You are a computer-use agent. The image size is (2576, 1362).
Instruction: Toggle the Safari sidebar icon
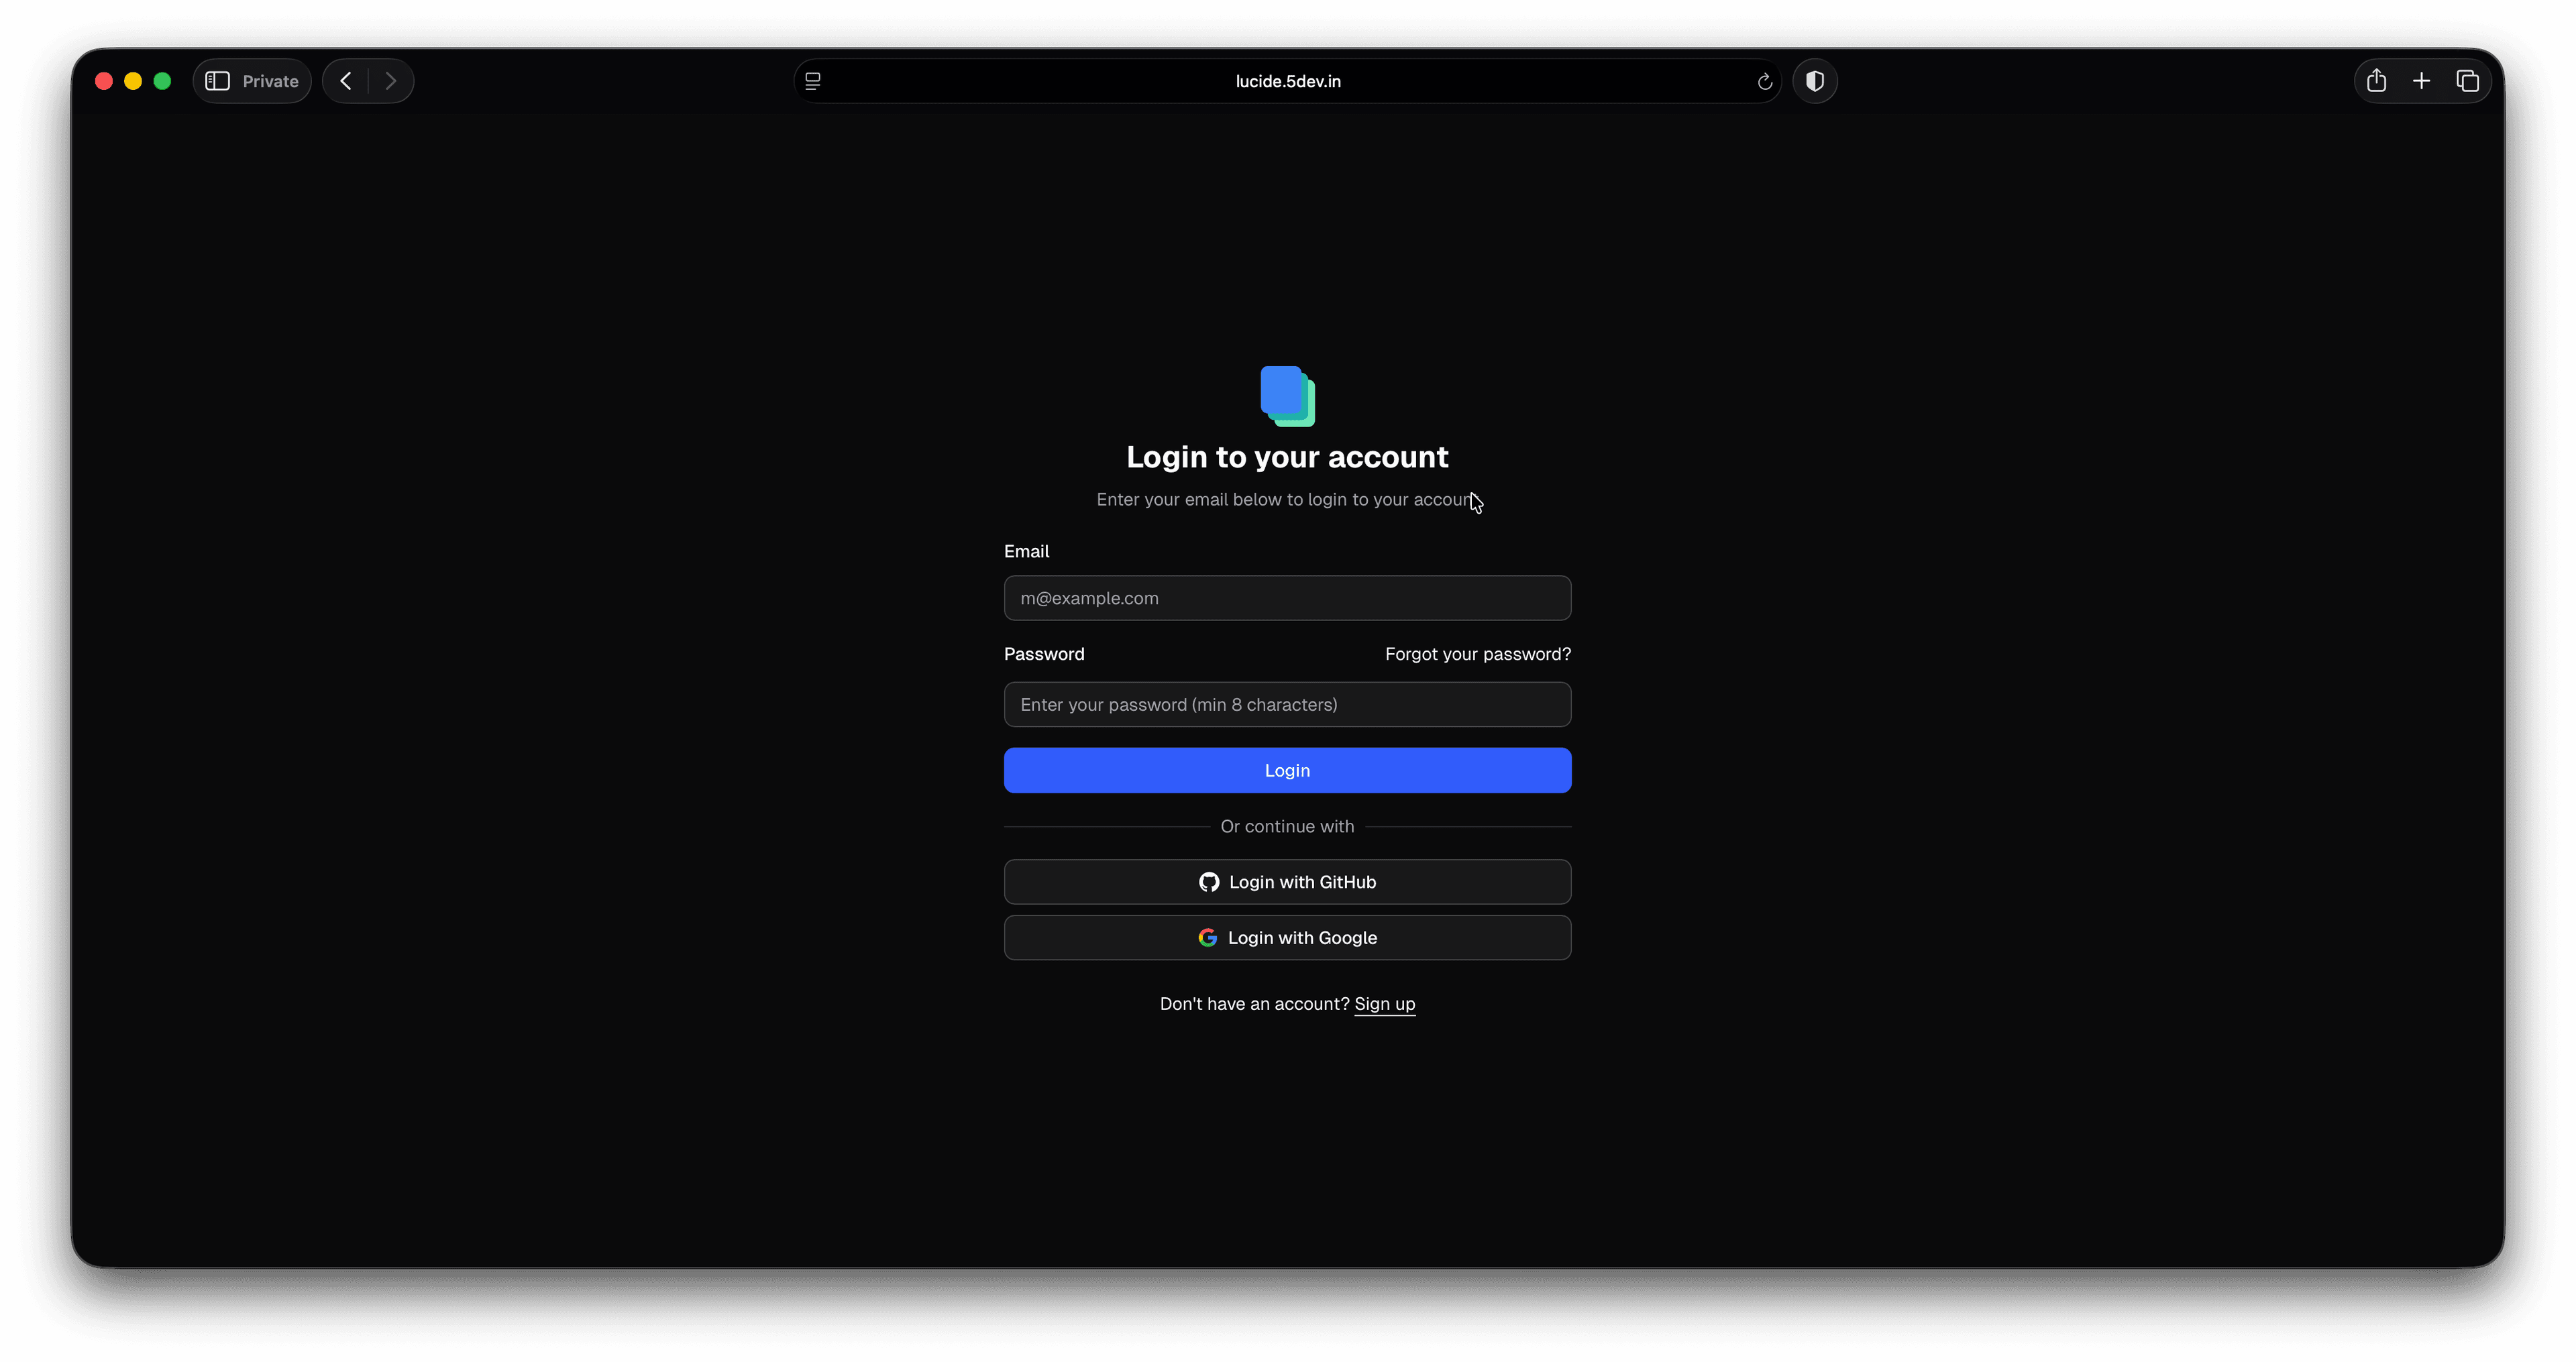click(217, 81)
